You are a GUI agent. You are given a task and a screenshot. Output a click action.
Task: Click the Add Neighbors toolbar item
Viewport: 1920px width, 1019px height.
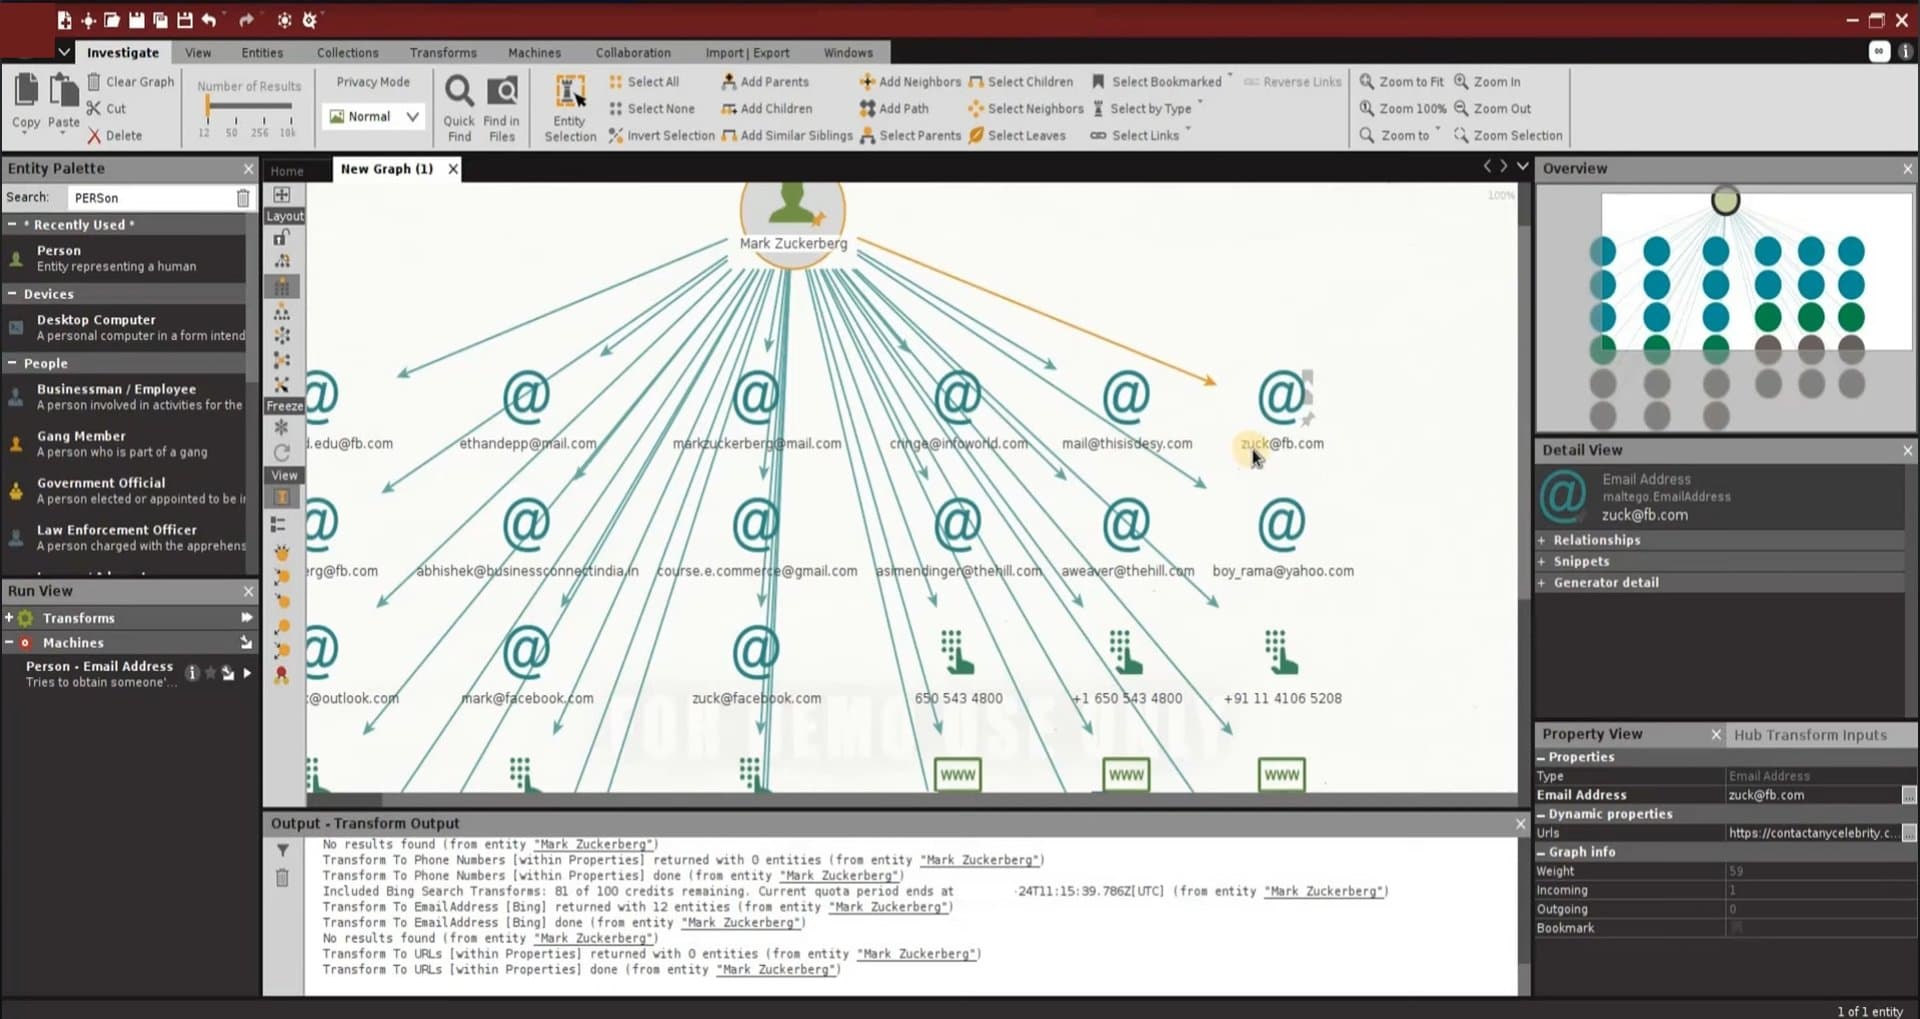pyautogui.click(x=910, y=82)
